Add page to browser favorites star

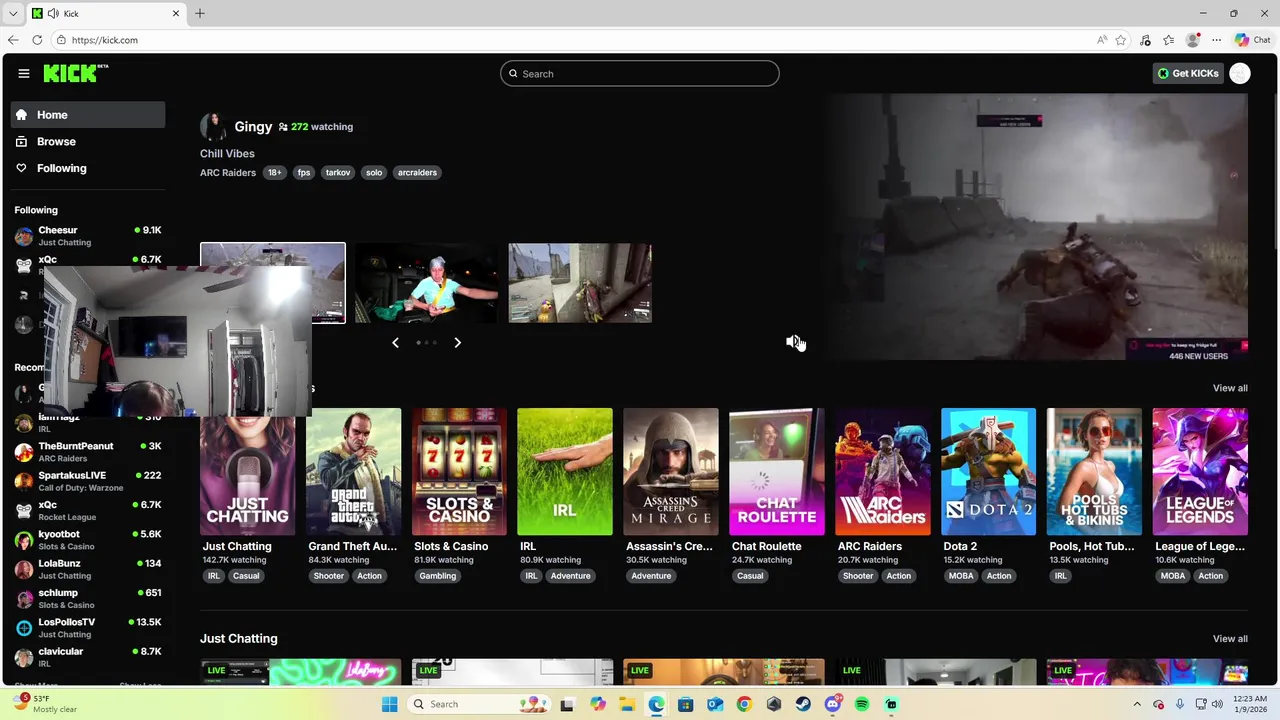tap(1121, 40)
